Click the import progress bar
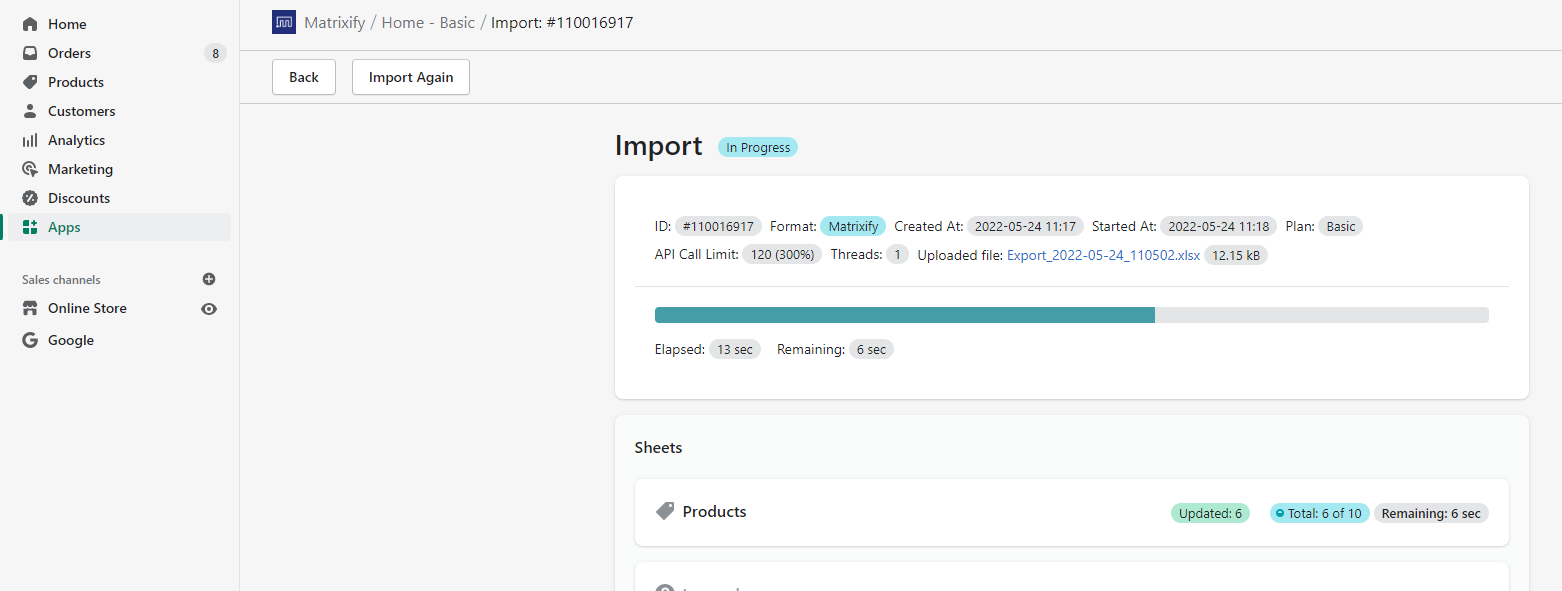 coord(1071,315)
